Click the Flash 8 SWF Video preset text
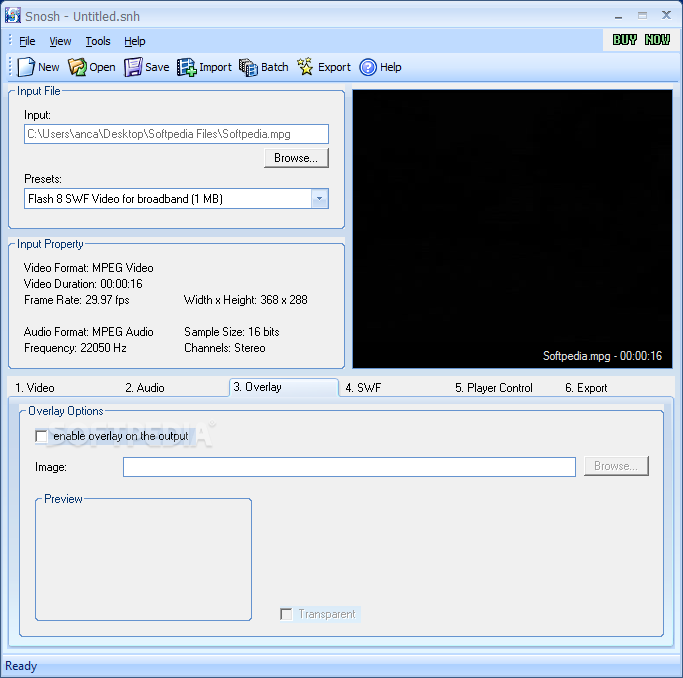This screenshot has width=683, height=678. tap(125, 199)
